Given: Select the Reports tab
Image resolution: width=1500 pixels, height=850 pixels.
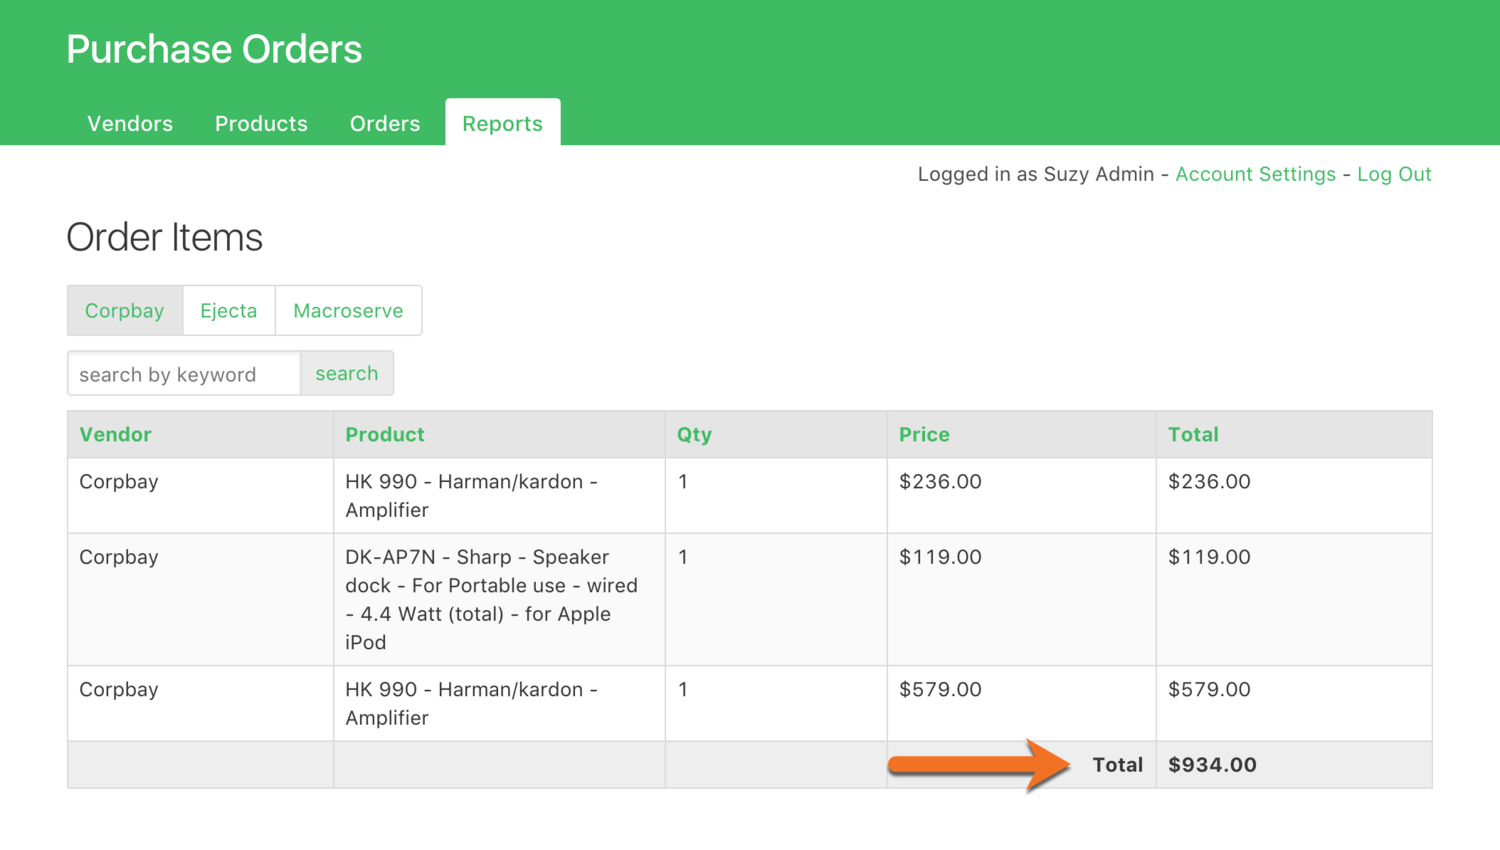Looking at the screenshot, I should (502, 124).
